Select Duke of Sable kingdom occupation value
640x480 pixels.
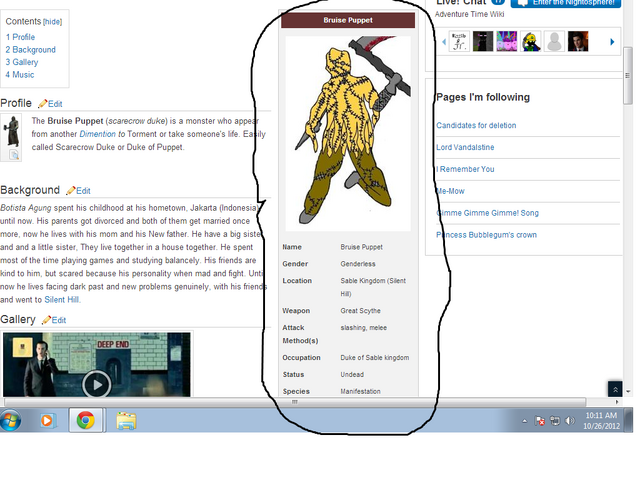point(375,358)
